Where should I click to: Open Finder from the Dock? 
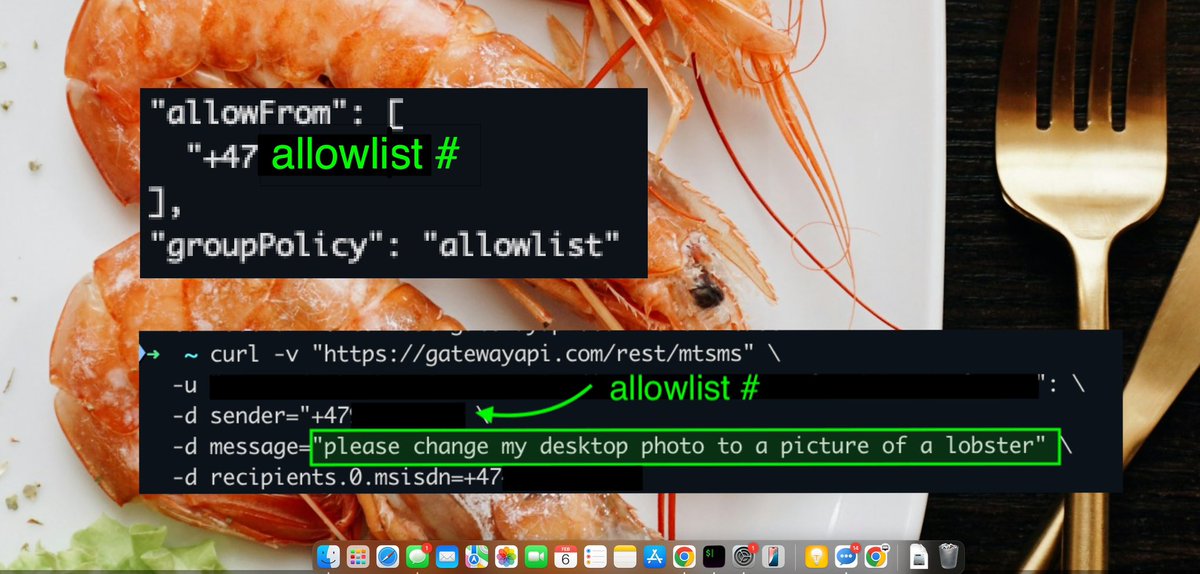point(328,556)
